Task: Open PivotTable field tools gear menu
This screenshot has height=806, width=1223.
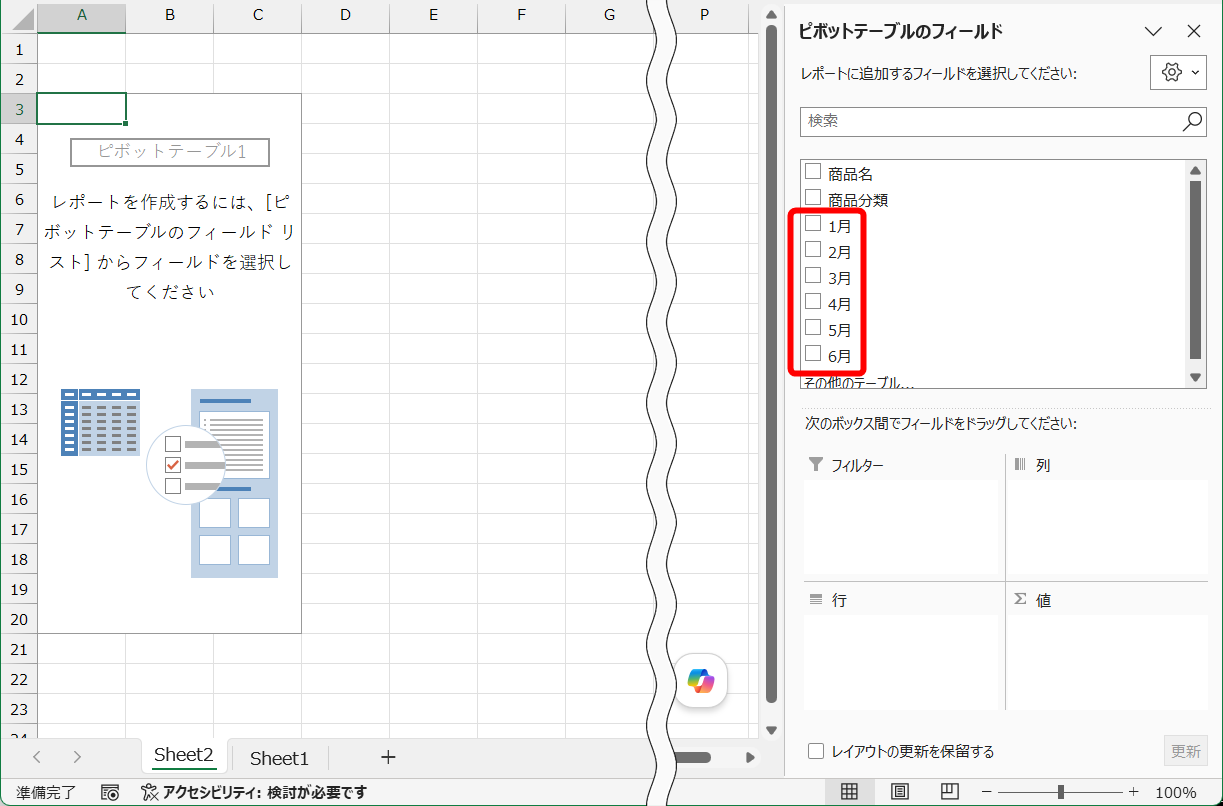Action: click(1178, 72)
